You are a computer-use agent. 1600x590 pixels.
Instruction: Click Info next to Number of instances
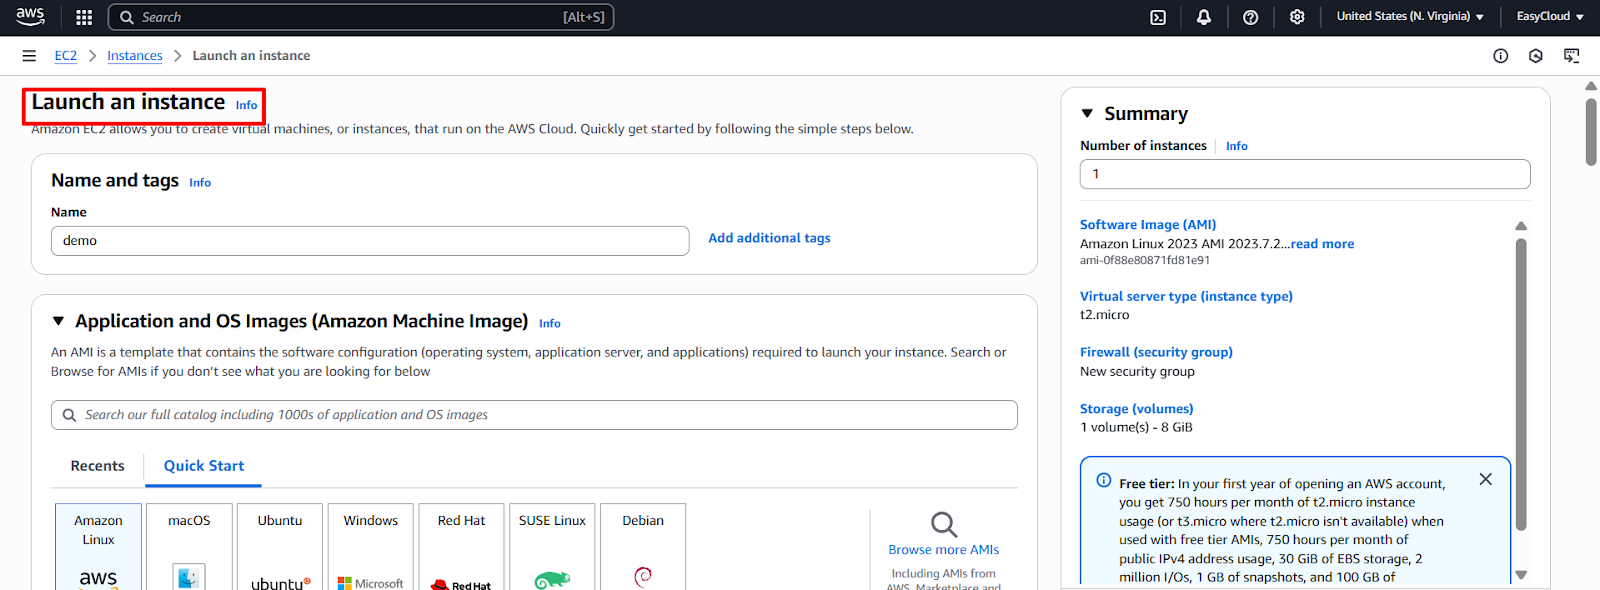[1237, 146]
